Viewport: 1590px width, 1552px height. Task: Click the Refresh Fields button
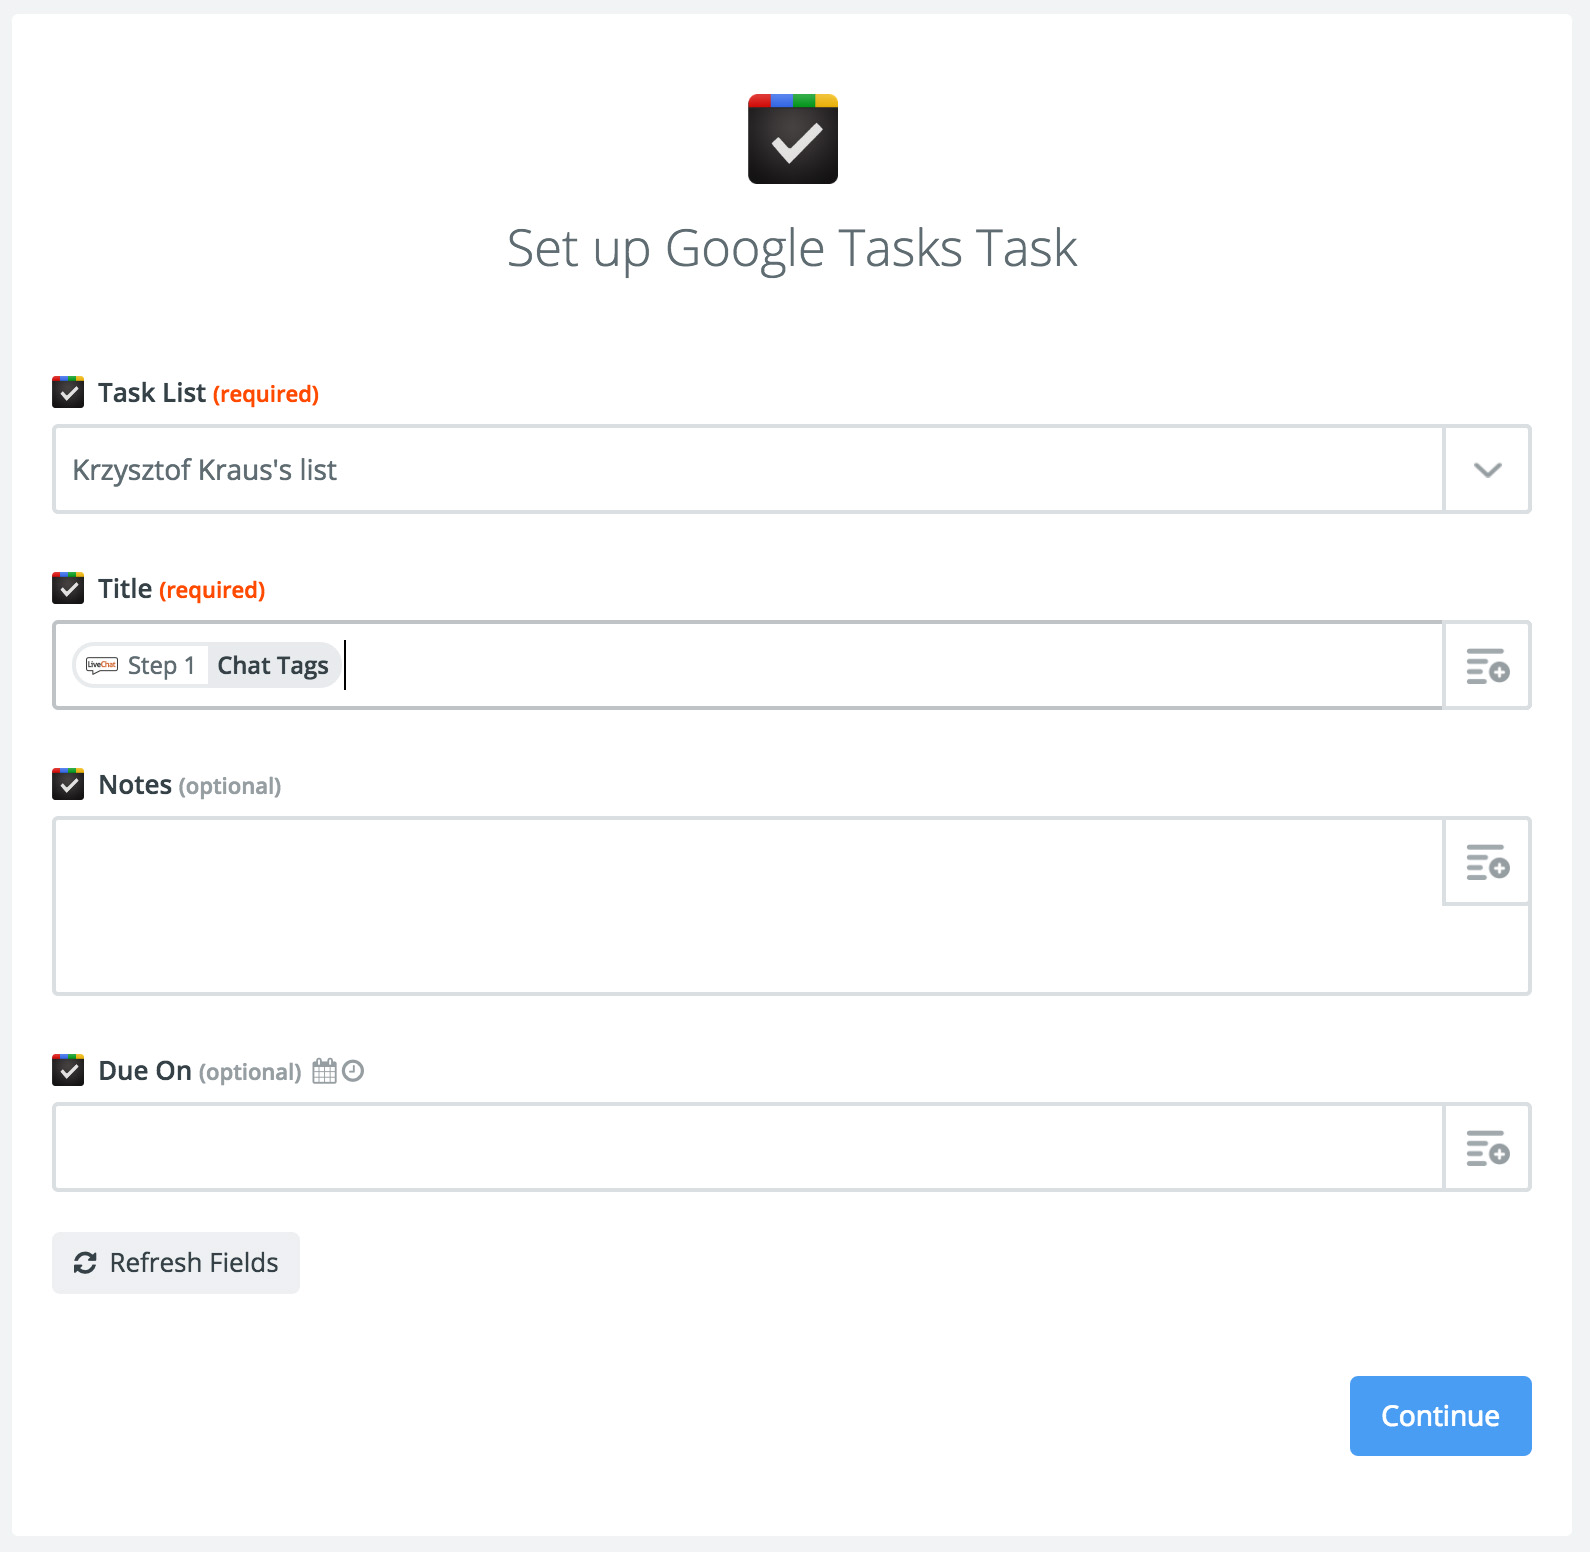point(176,1263)
